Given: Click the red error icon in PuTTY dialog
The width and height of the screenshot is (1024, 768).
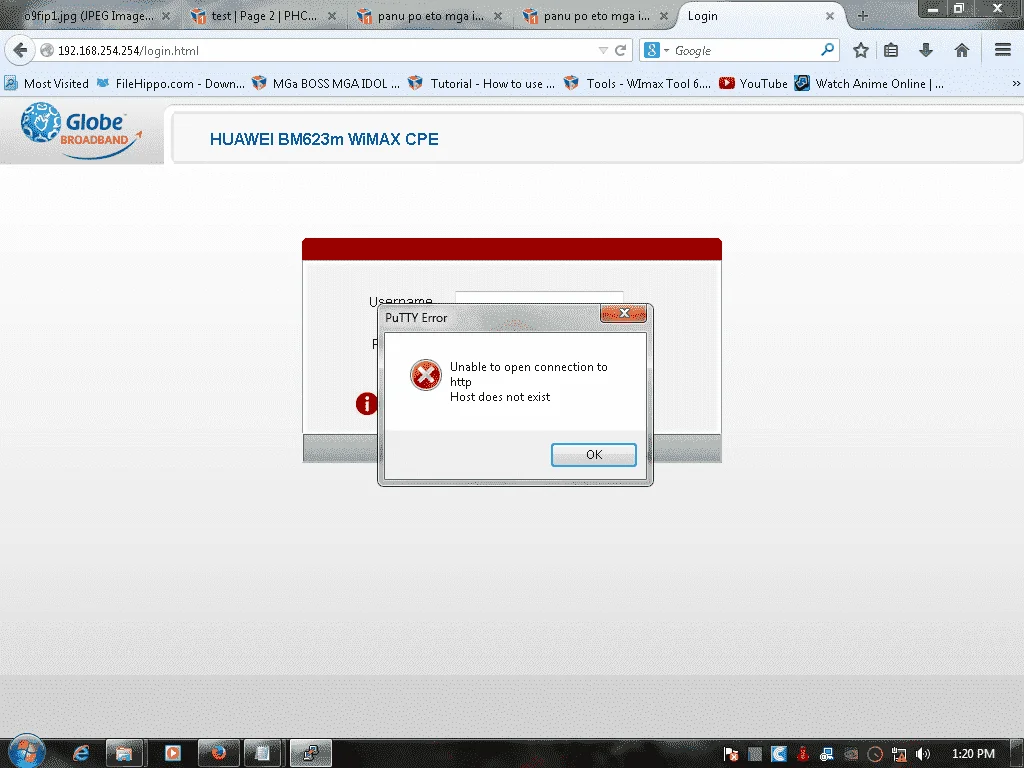Looking at the screenshot, I should (426, 375).
